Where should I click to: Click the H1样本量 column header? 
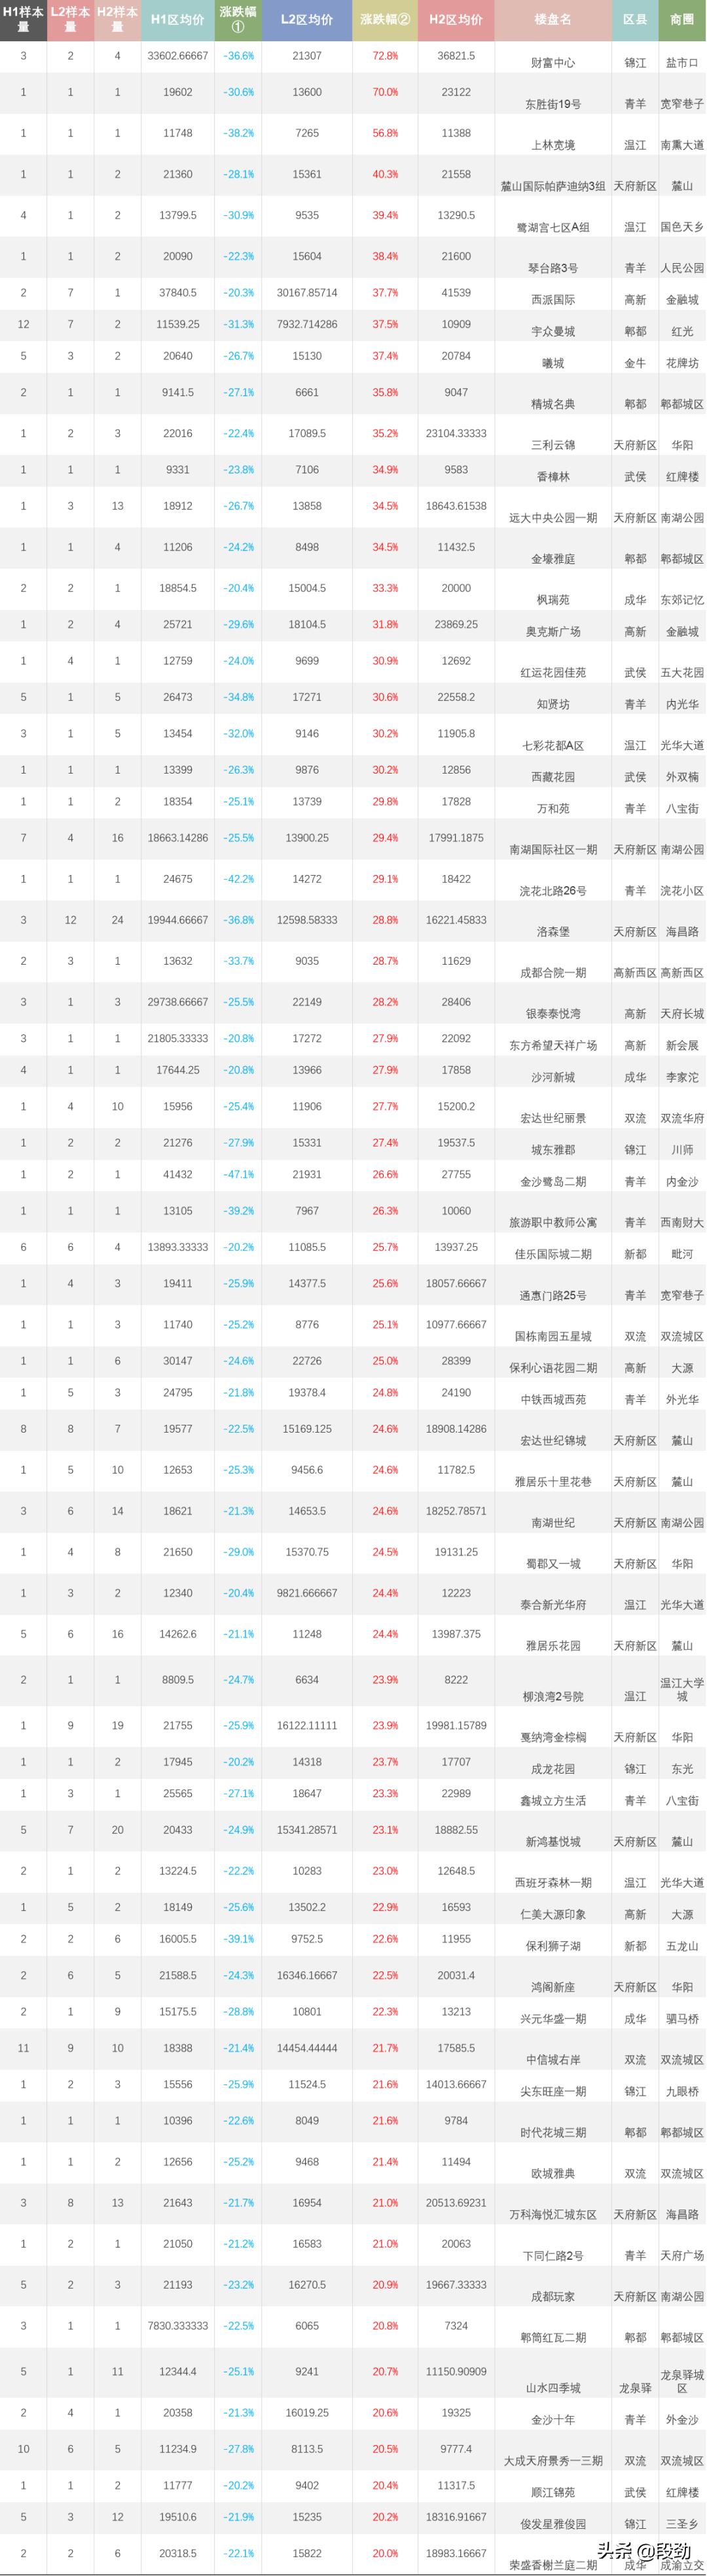click(x=23, y=20)
